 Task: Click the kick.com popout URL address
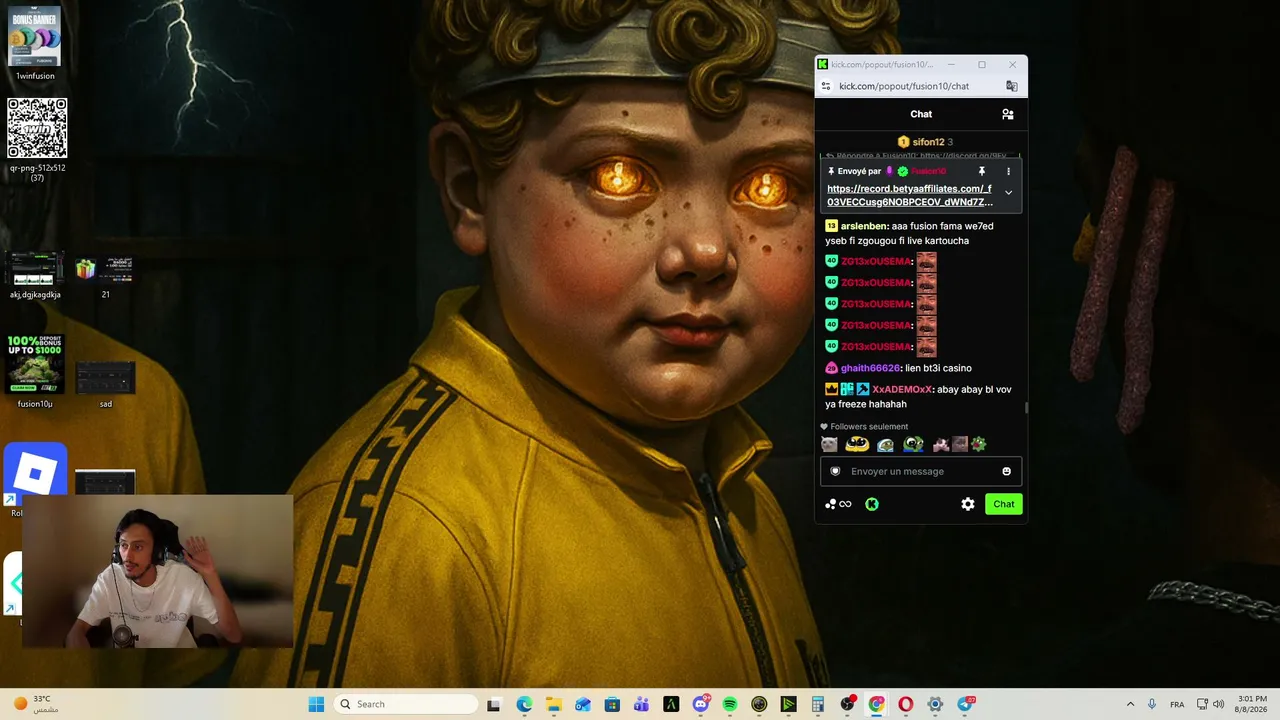[x=904, y=86]
